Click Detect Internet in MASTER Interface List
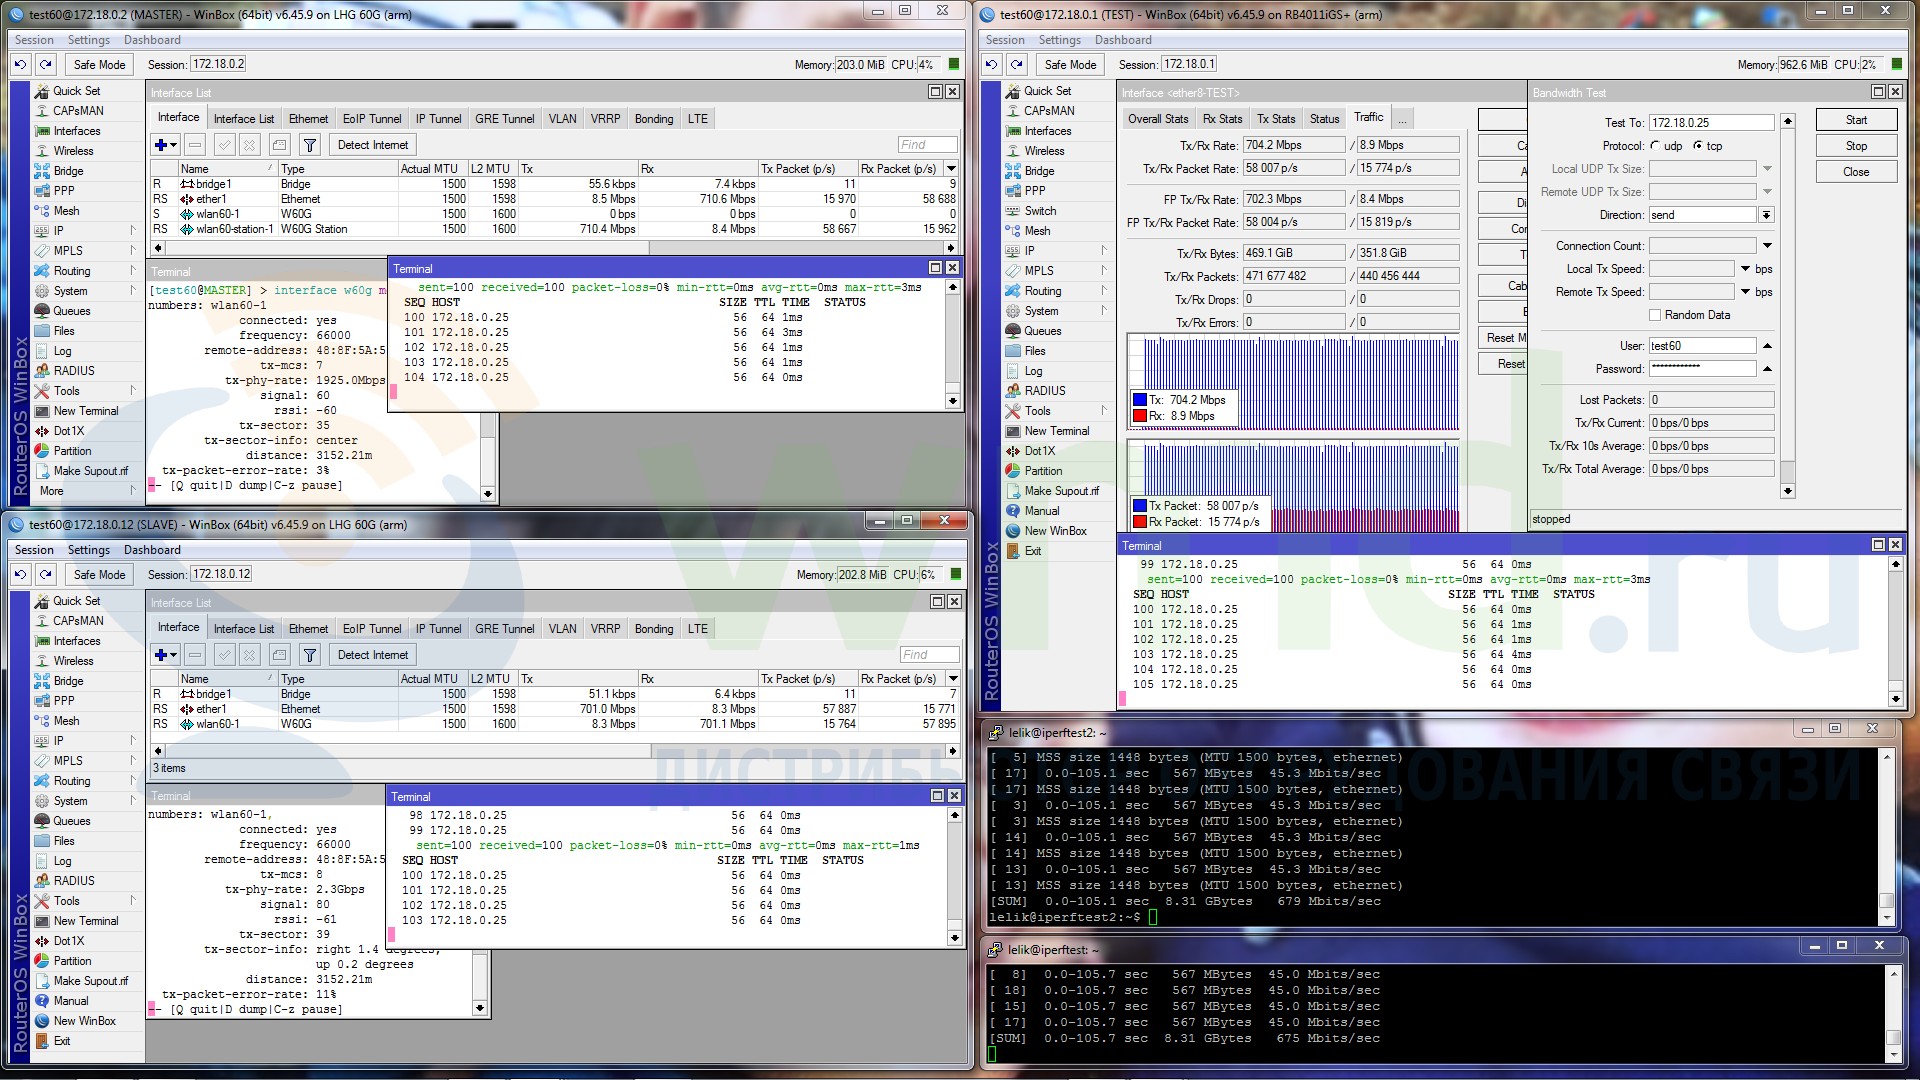Viewport: 1920px width, 1080px height. [373, 145]
